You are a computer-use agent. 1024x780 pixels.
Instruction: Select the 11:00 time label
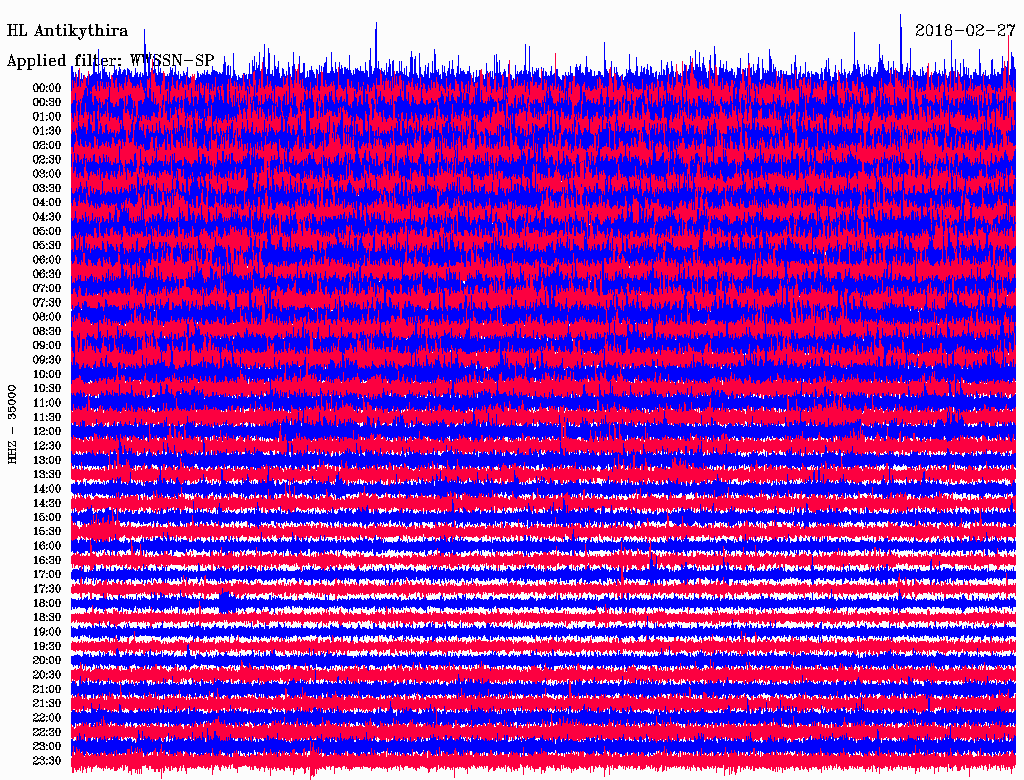(47, 403)
